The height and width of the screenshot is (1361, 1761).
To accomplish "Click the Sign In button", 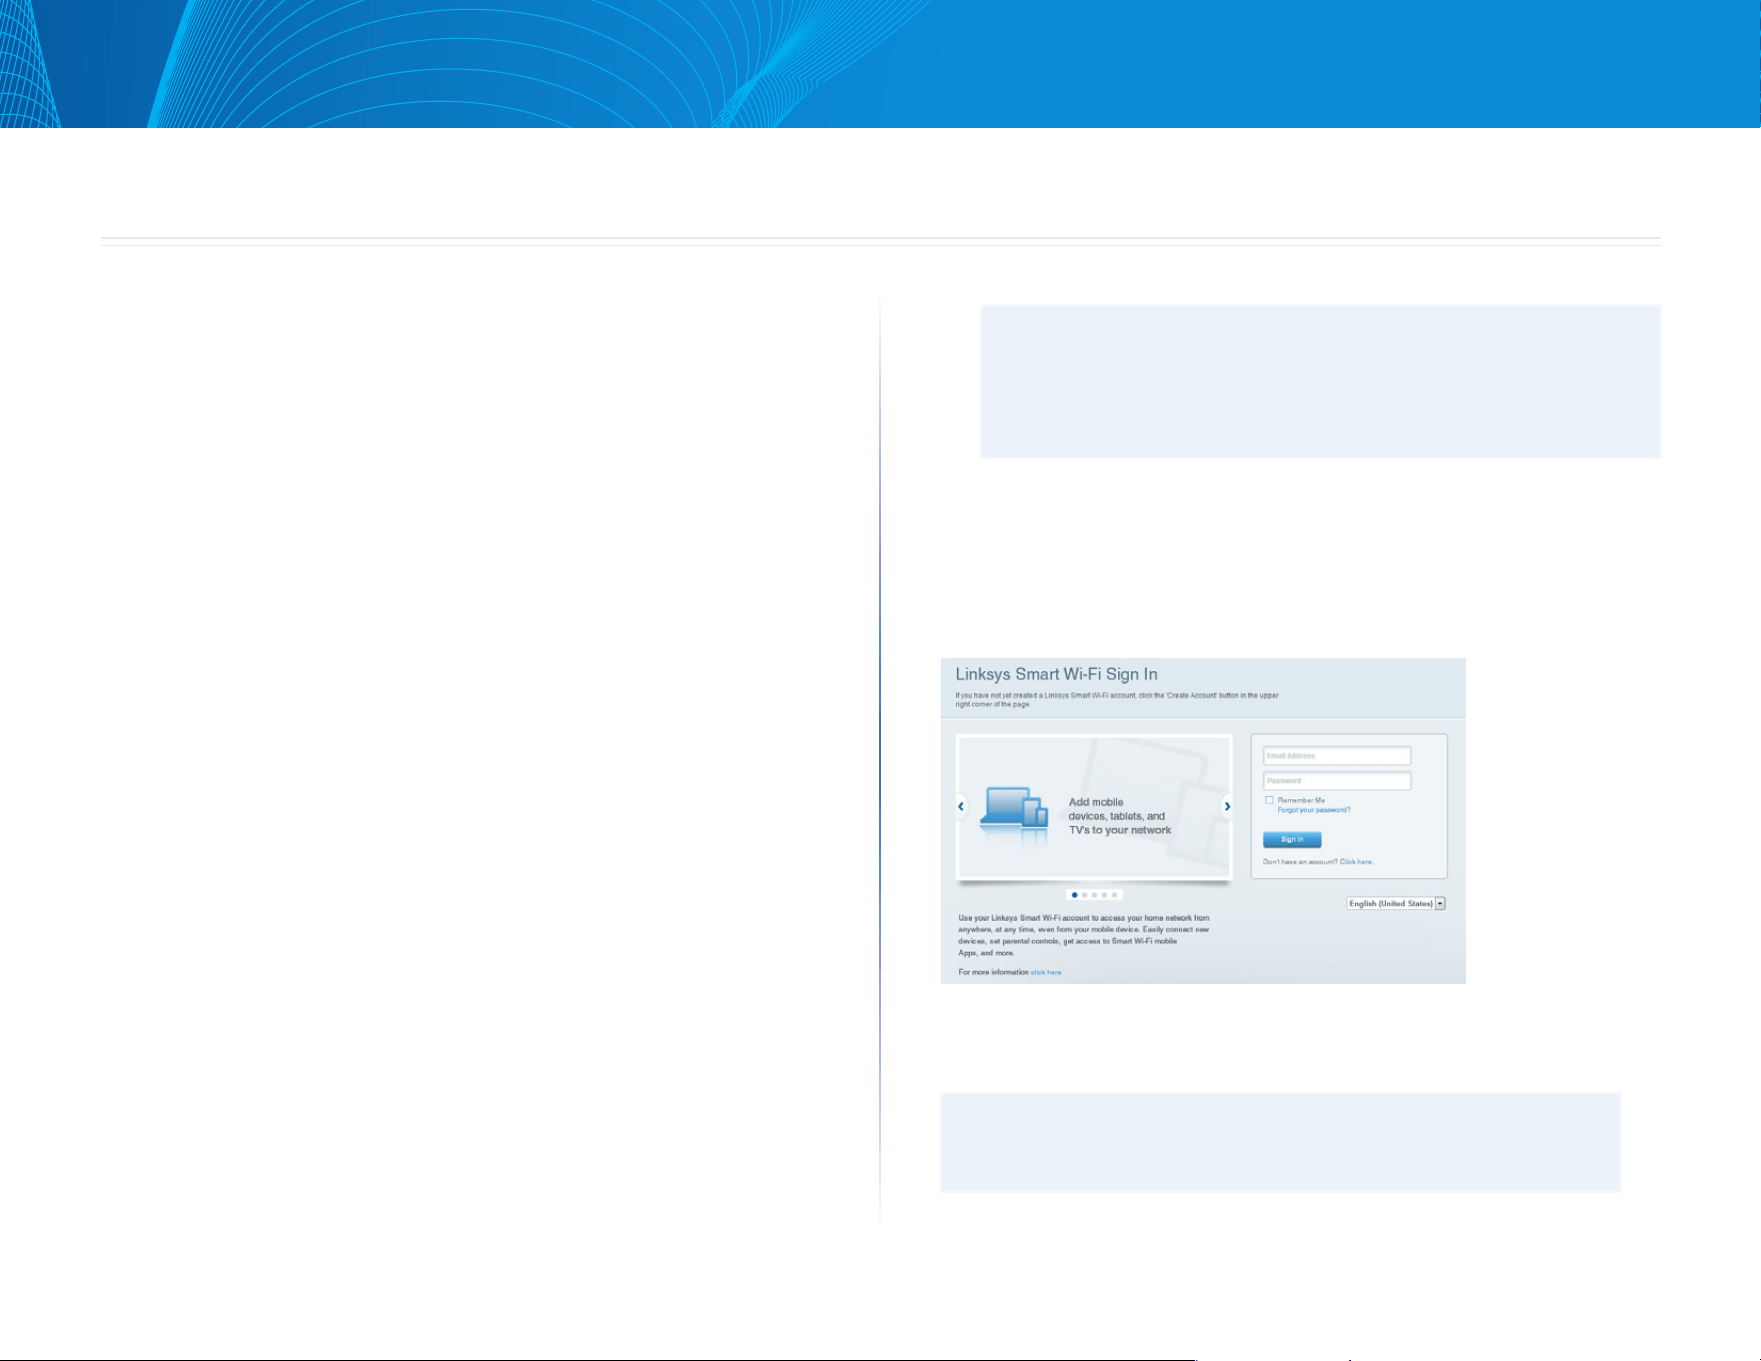I will (x=1292, y=839).
